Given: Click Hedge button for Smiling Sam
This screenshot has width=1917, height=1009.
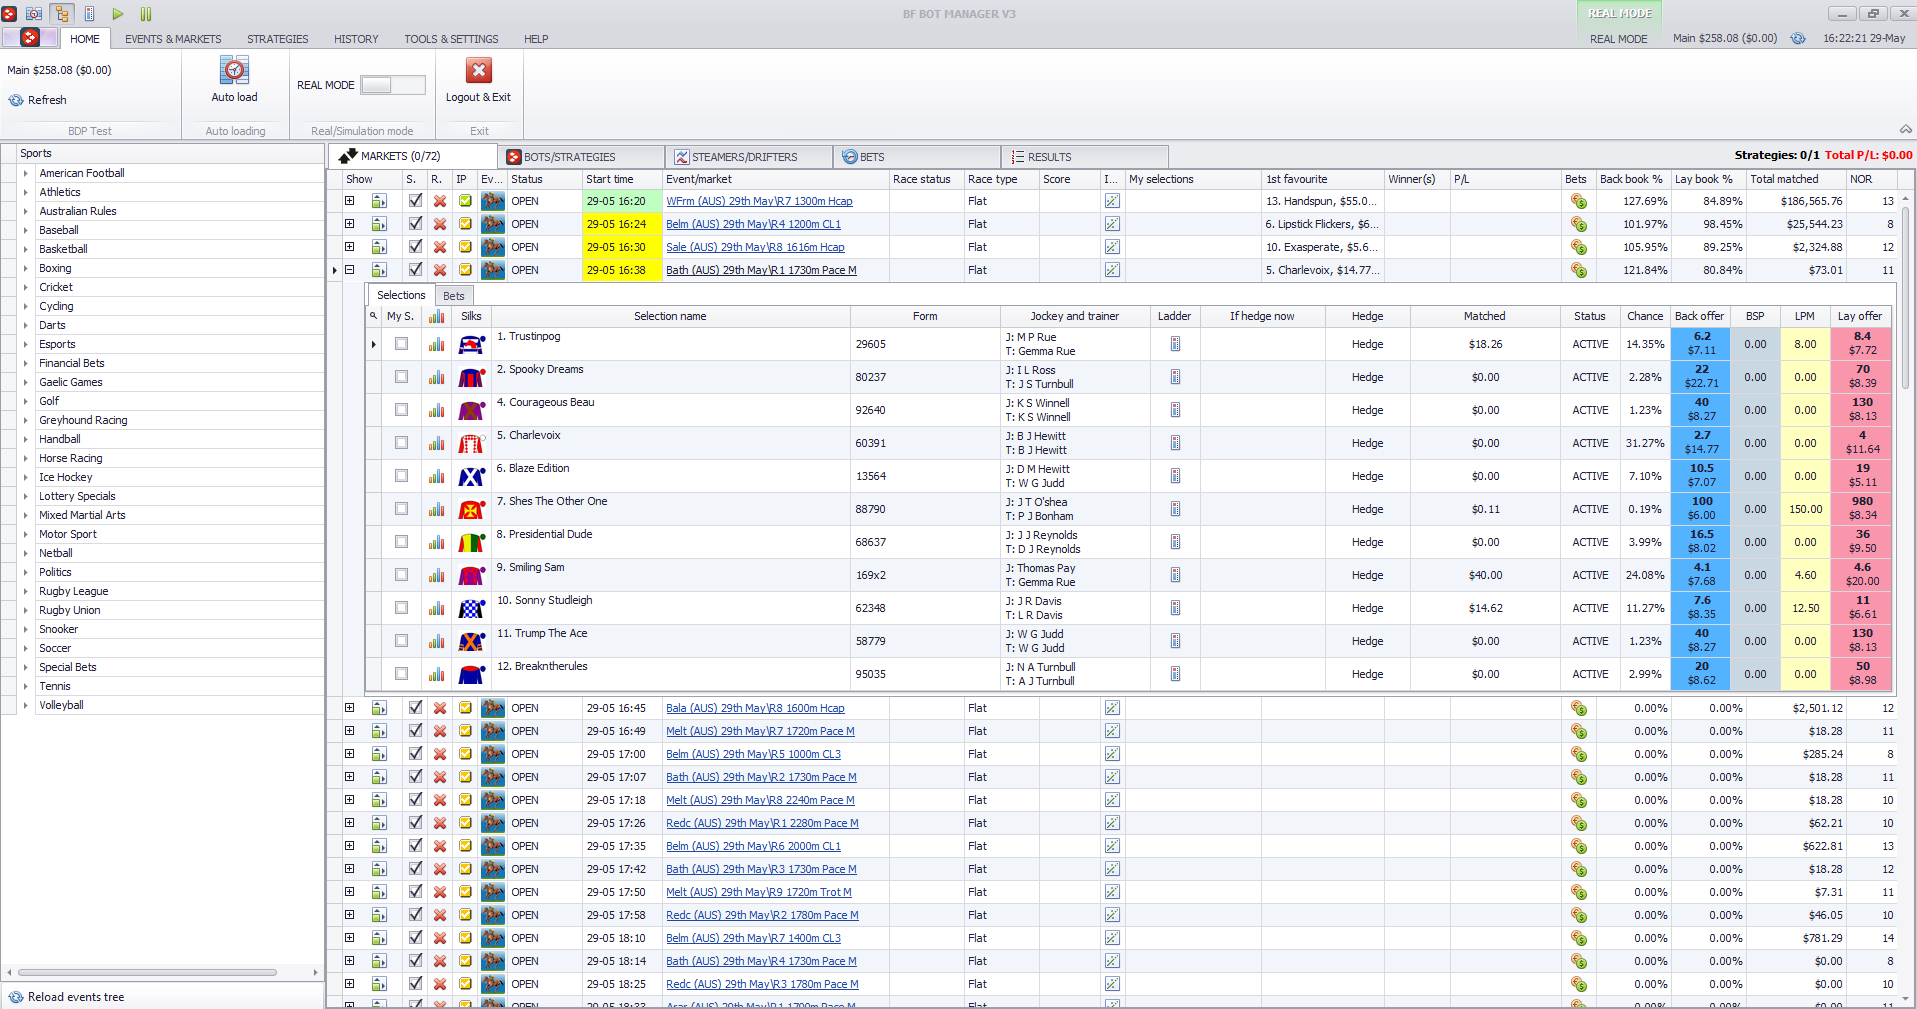Looking at the screenshot, I should coord(1367,575).
